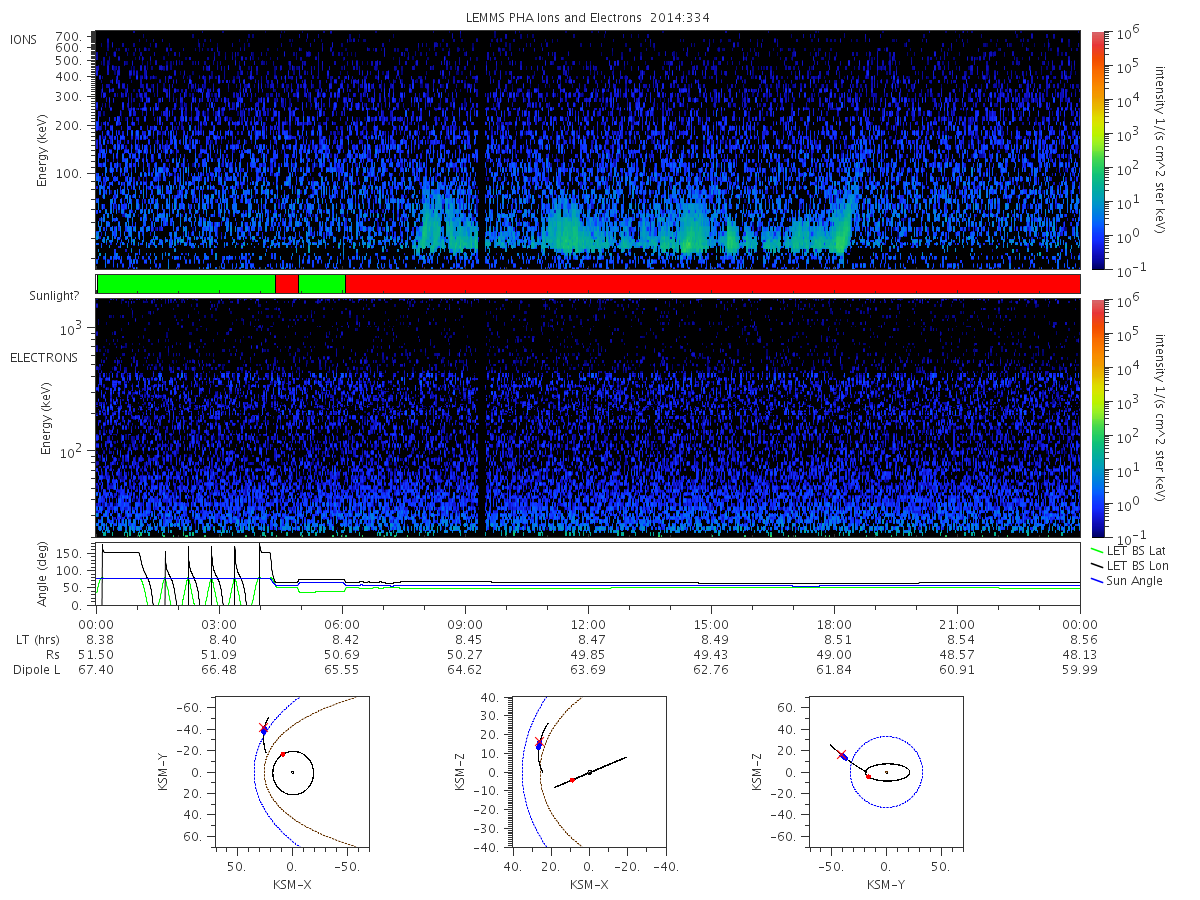The width and height of the screenshot is (1200, 900).
Task: Click the electrons intensity color bar
Action: click(1097, 417)
